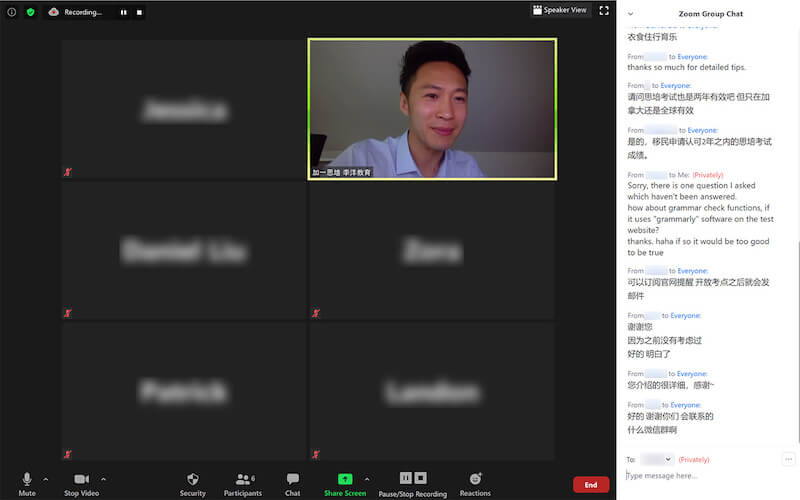Pause the recording from the top bar
800x500 pixels.
pyautogui.click(x=124, y=12)
